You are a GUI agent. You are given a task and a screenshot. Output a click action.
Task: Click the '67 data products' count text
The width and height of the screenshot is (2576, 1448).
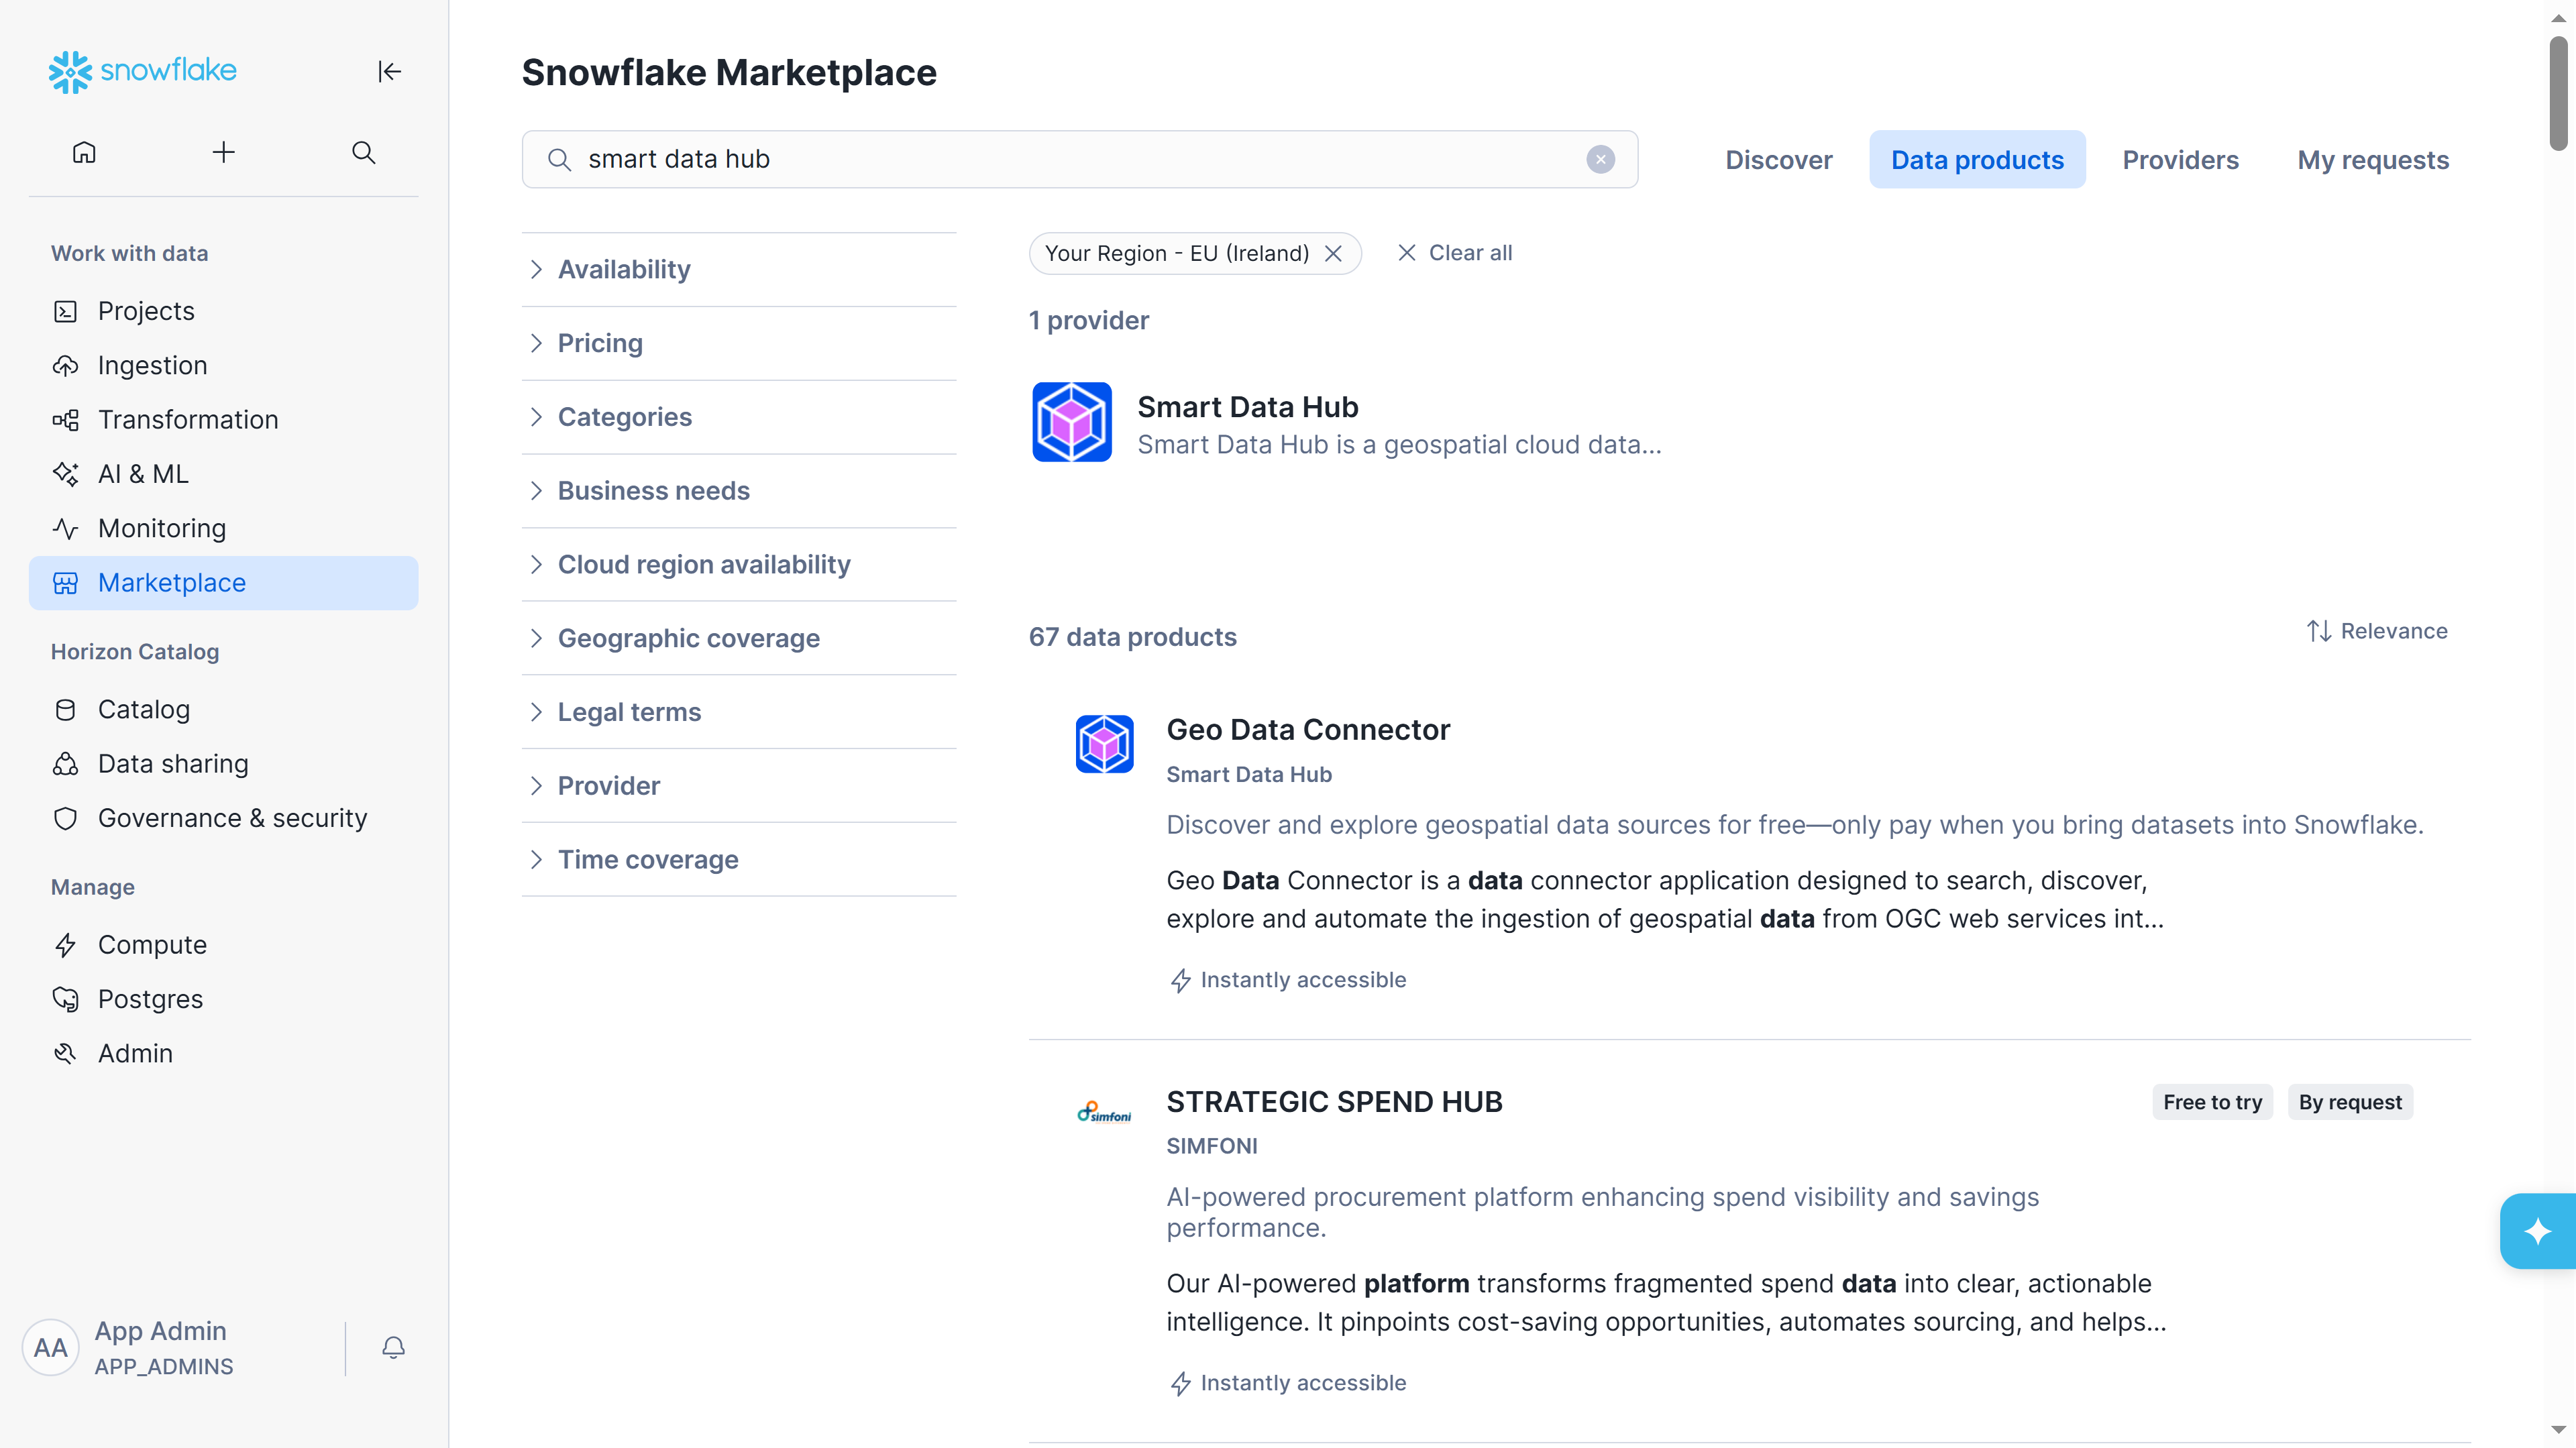click(x=1133, y=637)
